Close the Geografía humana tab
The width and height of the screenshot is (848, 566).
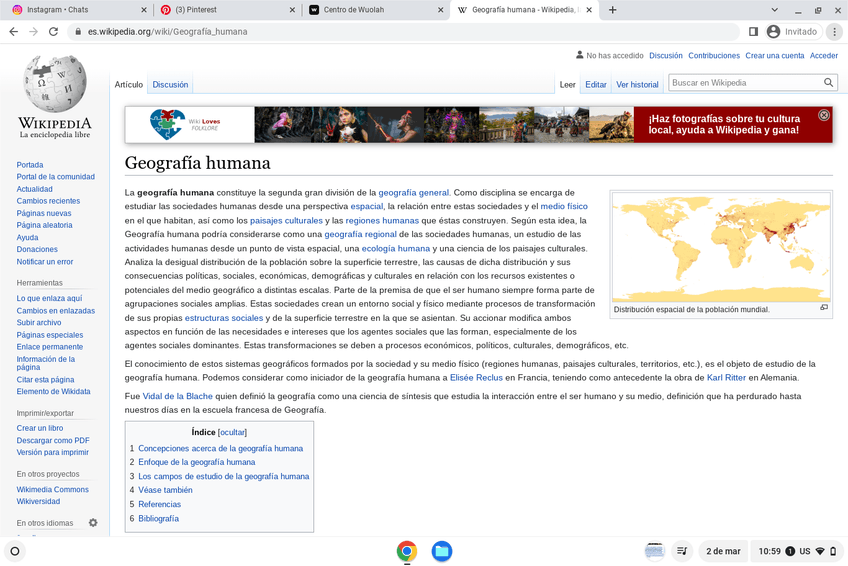click(589, 10)
